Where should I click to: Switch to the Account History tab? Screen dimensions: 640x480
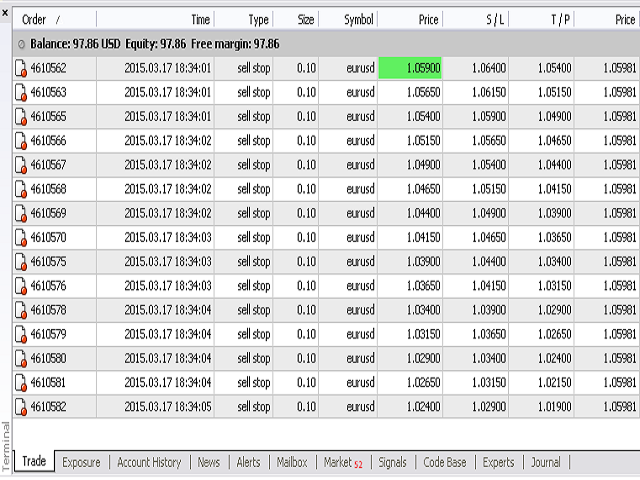(149, 462)
